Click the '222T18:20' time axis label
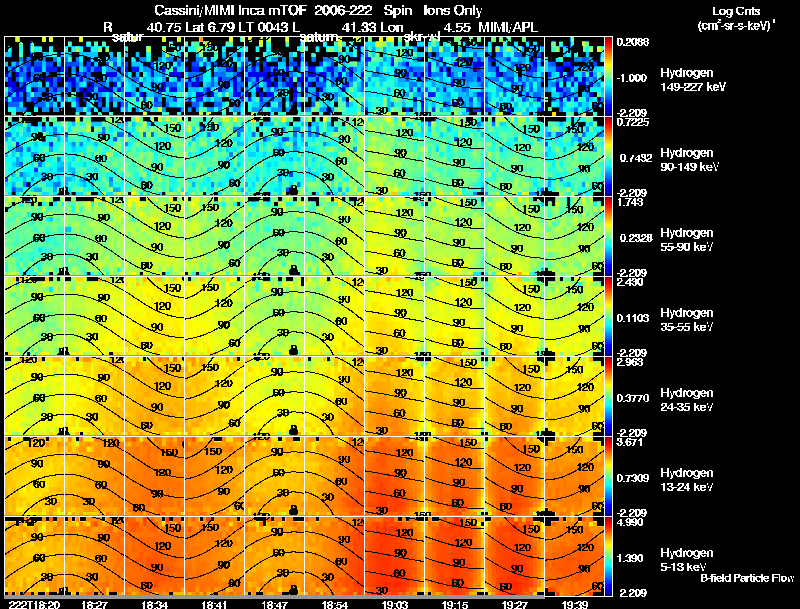Image resolution: width=800 pixels, height=609 pixels. (x=34, y=604)
